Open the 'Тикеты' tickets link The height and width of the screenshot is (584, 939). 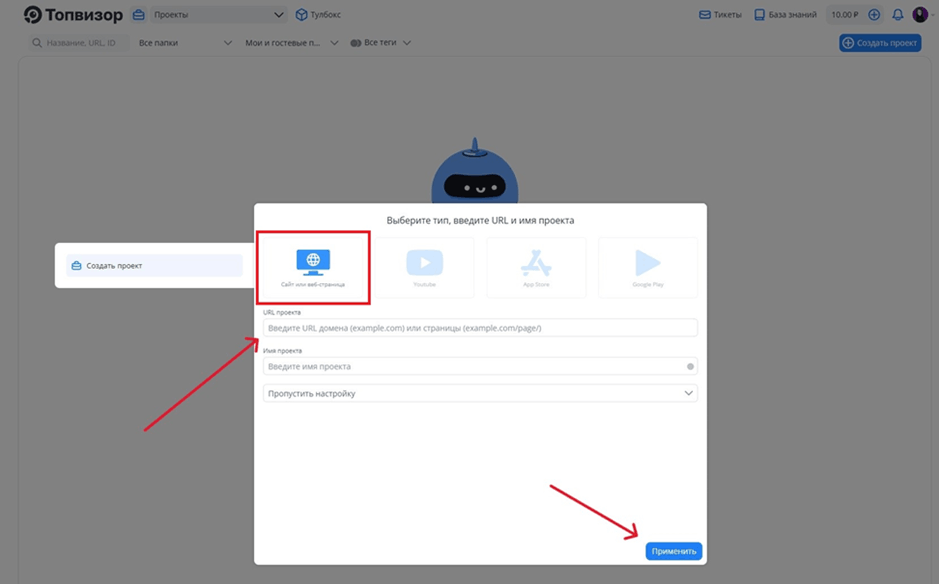click(x=720, y=15)
